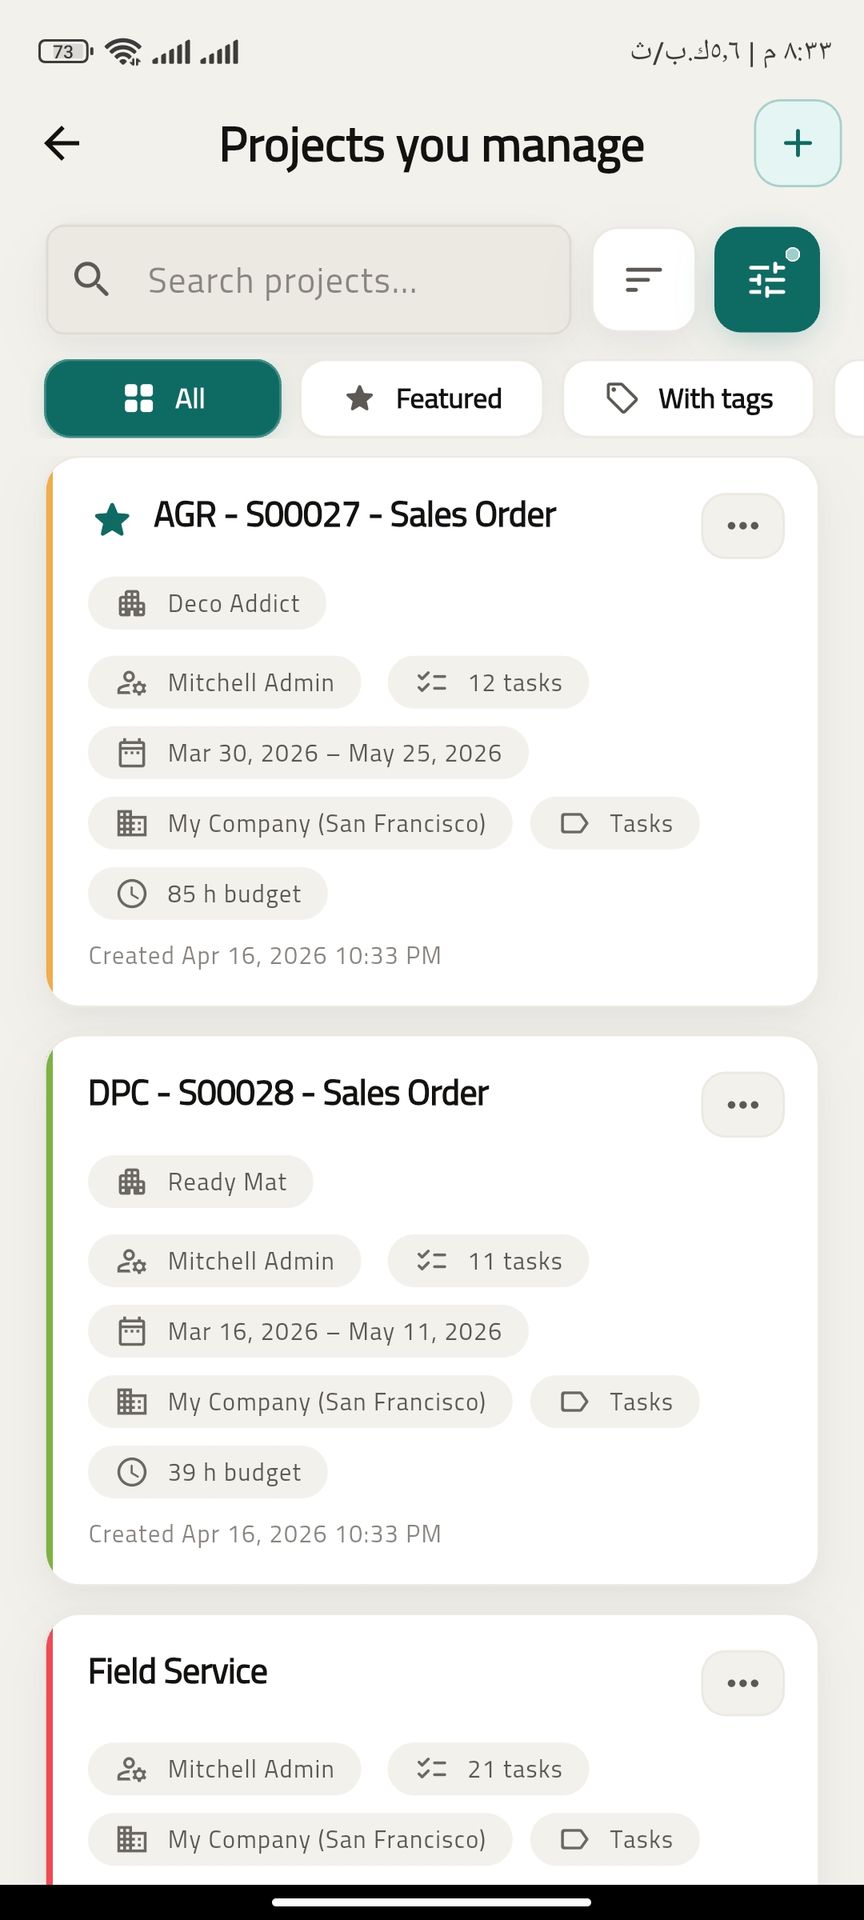Open the DPC - S00028 - Sales Order project
The height and width of the screenshot is (1920, 864).
point(288,1093)
